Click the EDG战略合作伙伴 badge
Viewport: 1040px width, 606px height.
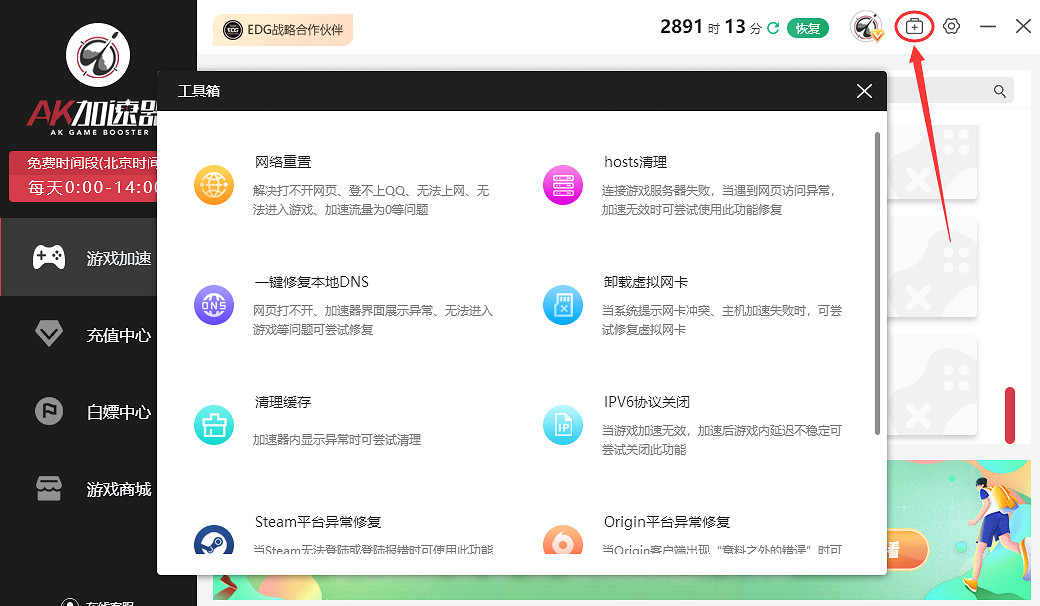(x=283, y=30)
